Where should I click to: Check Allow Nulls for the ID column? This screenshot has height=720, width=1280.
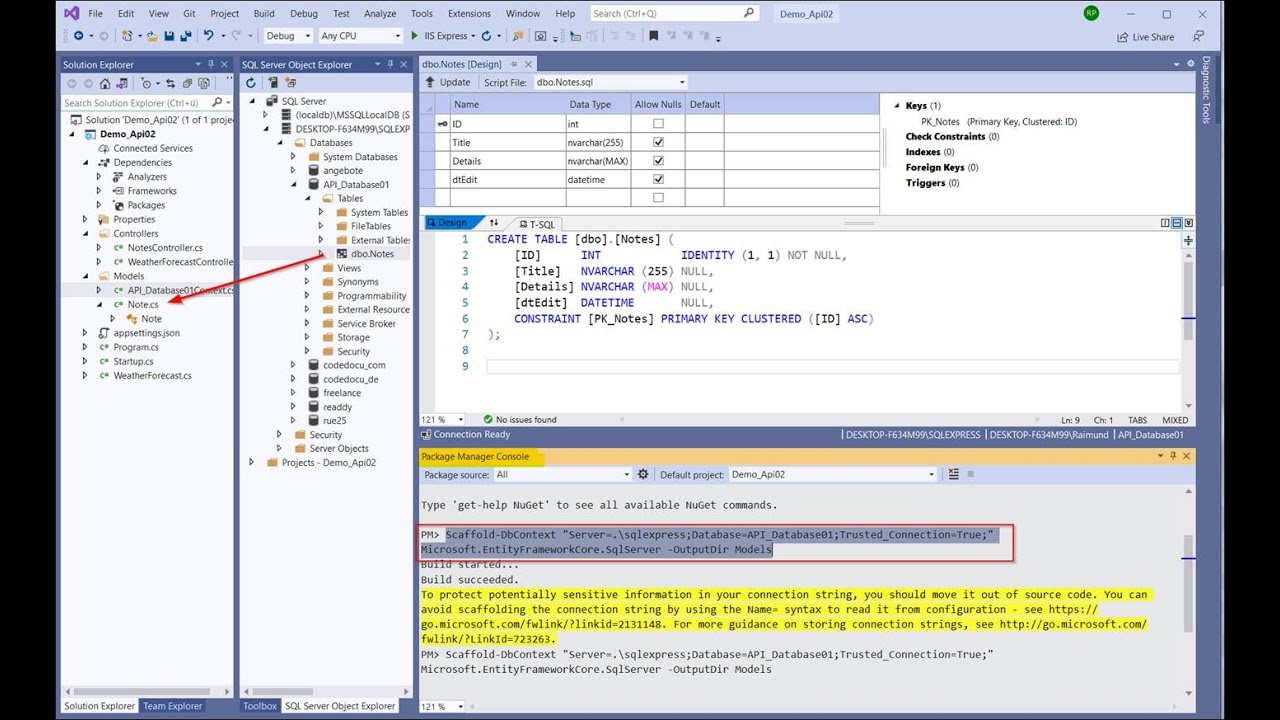[x=658, y=124]
